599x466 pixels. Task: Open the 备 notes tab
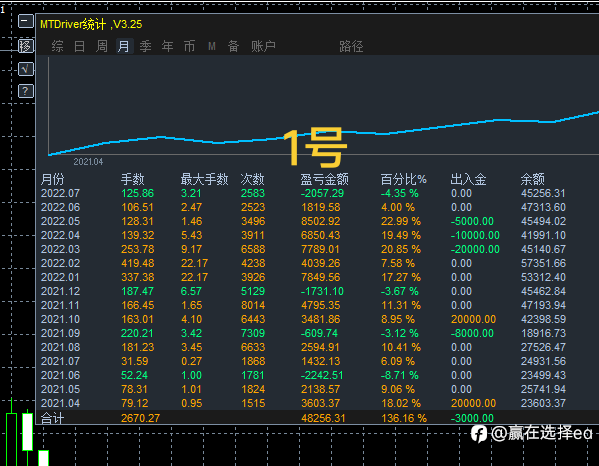click(x=233, y=46)
